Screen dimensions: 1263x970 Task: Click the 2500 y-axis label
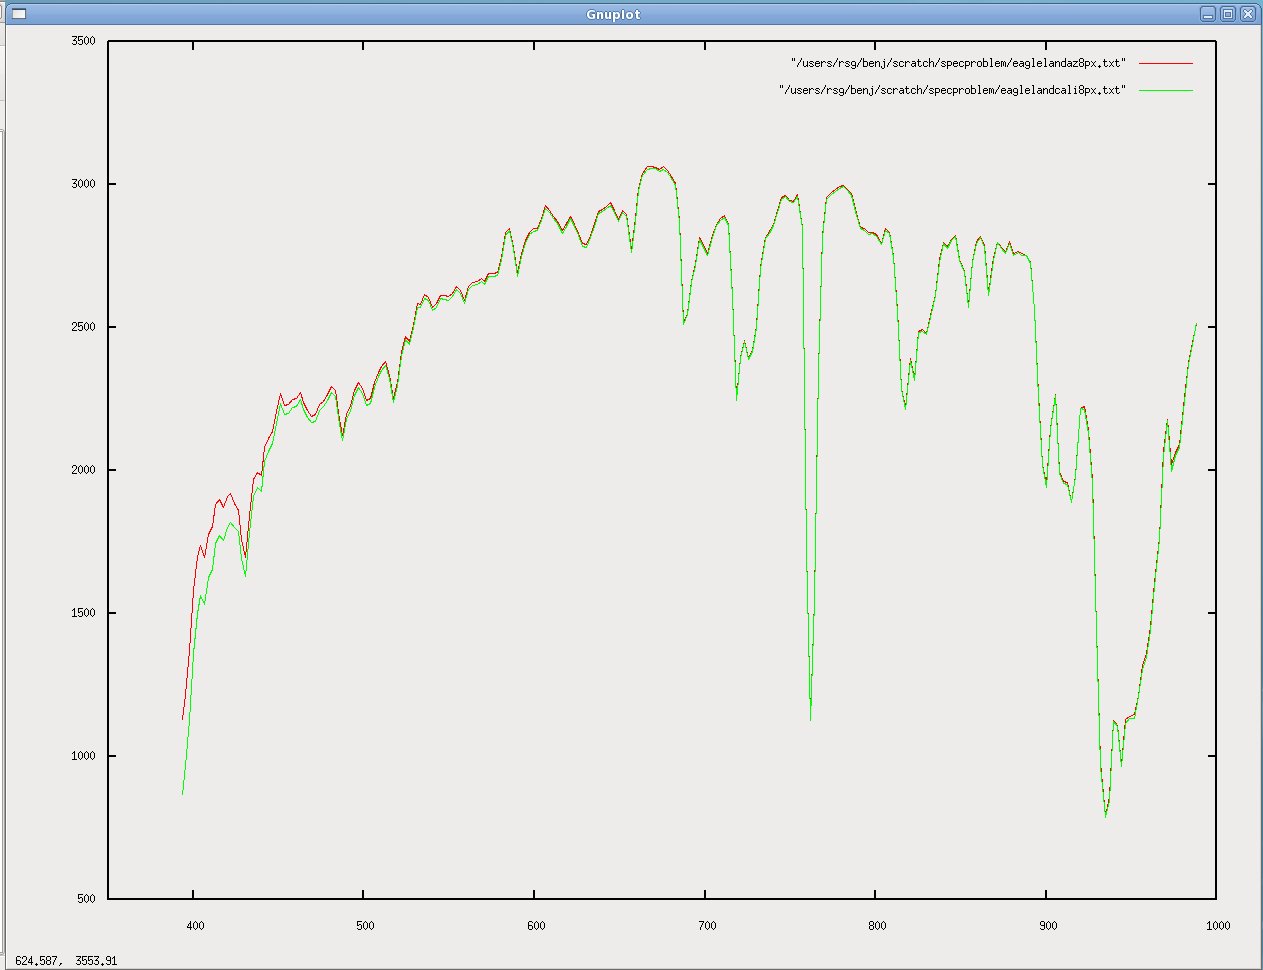click(84, 327)
